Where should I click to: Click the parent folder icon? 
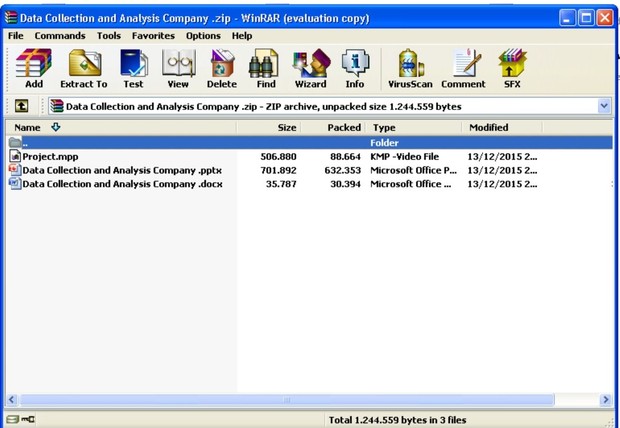15,142
